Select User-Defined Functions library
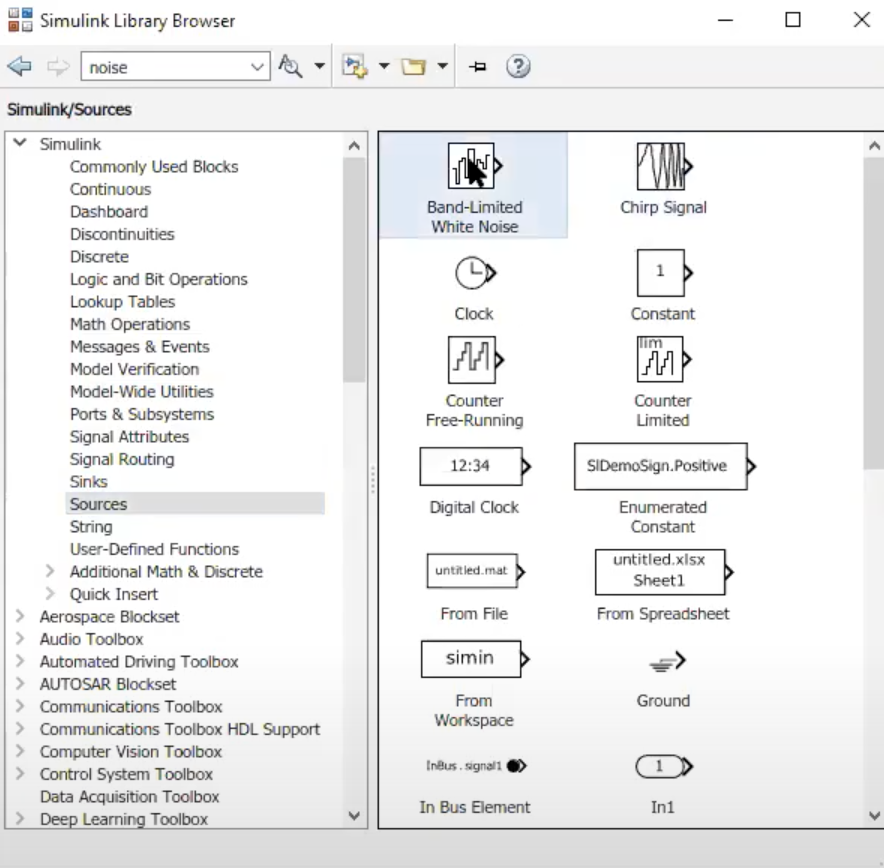Screen dimensions: 884x868 pos(154,549)
